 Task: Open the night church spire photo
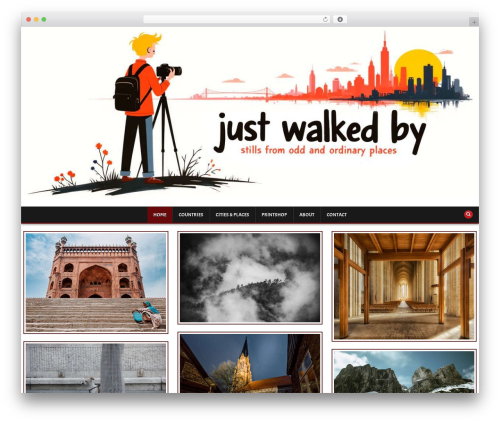coord(250,363)
